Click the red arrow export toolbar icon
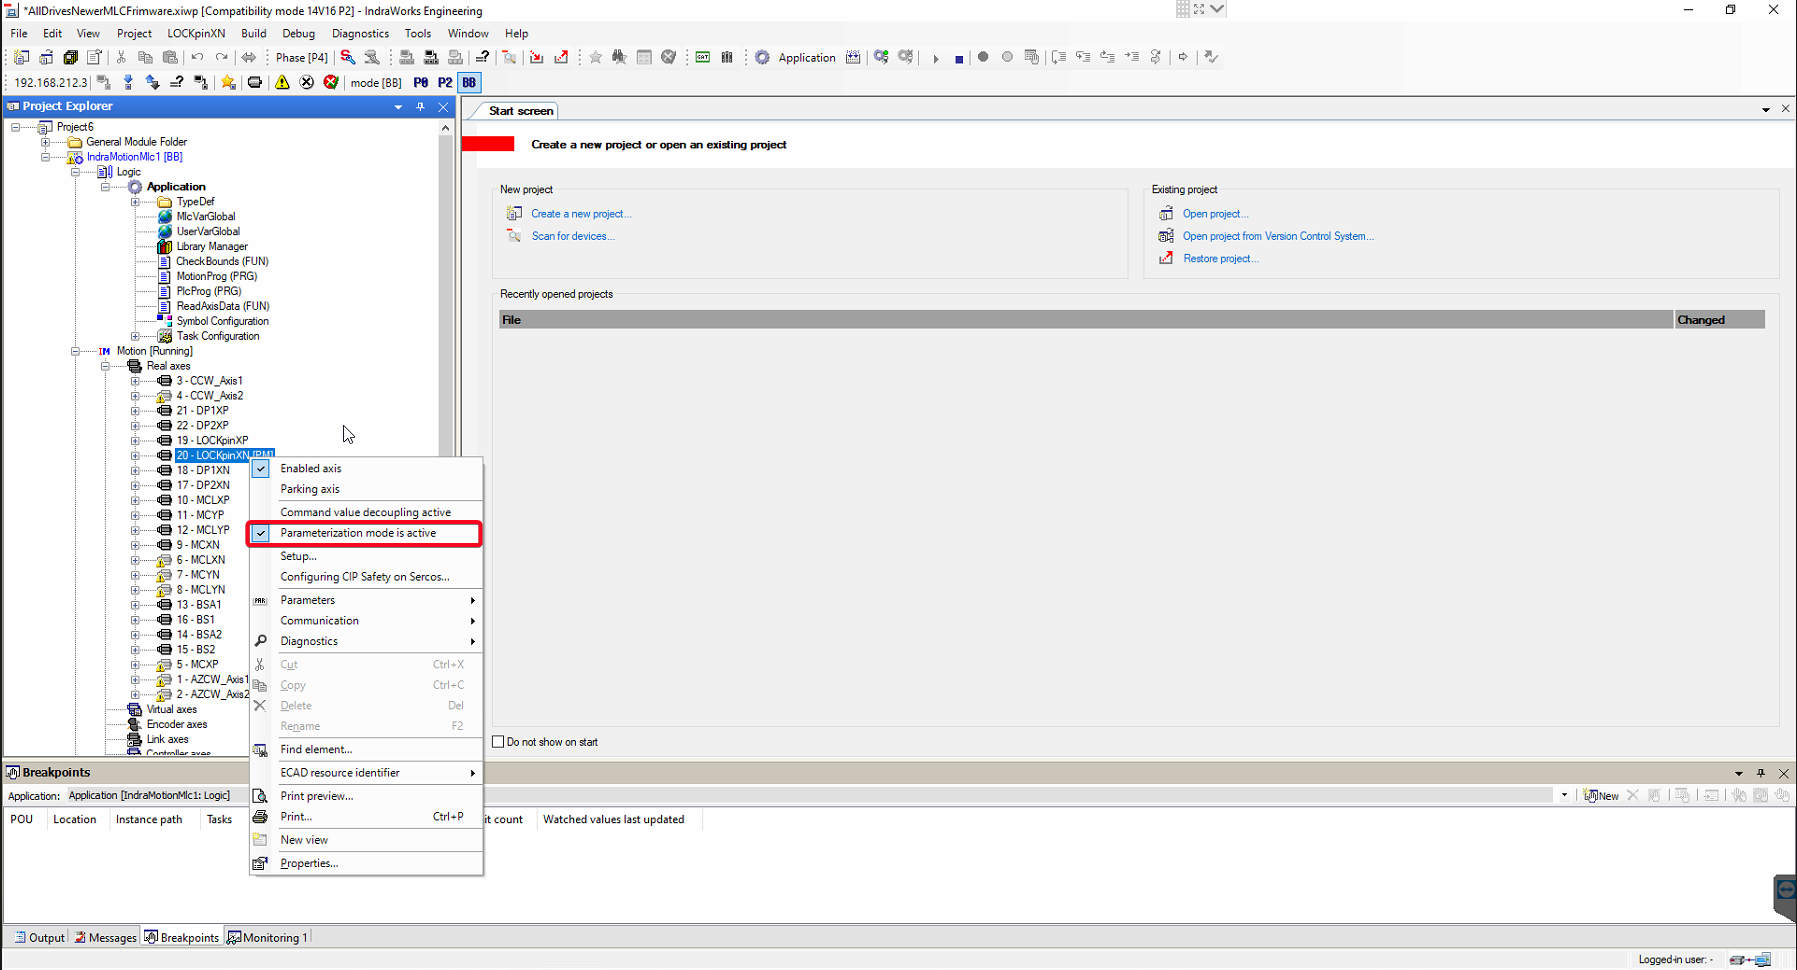Viewport: 1797px width, 970px height. (561, 58)
